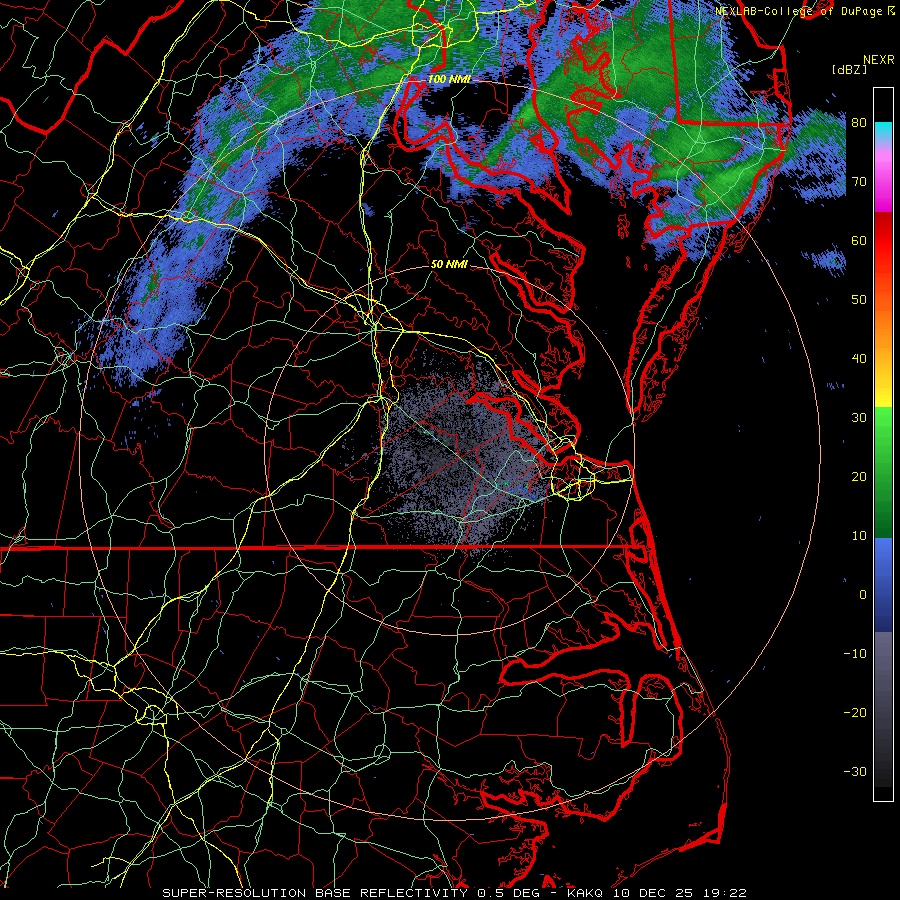This screenshot has height=900, width=900.
Task: Click the 10 value on dBZ scale
Action: pos(859,536)
